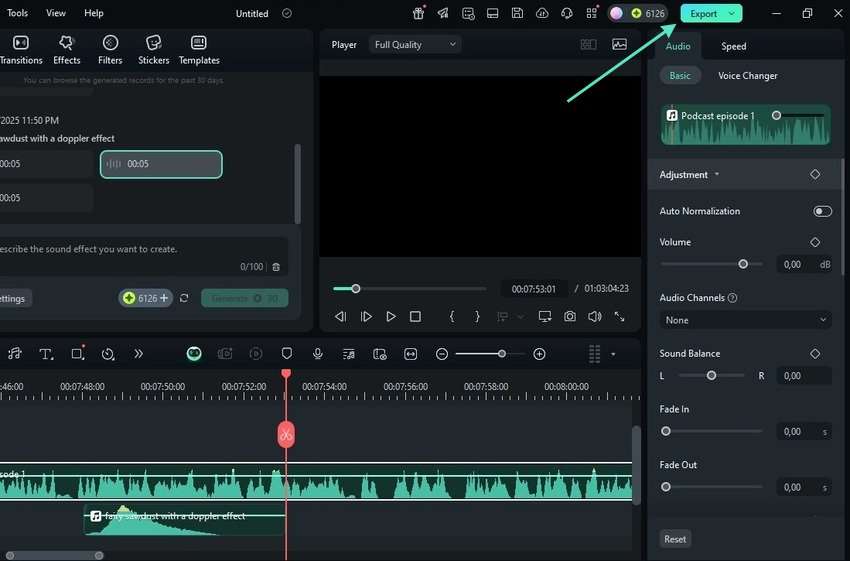Viewport: 850px width, 561px height.
Task: Click the Volume slider handle
Action: [x=743, y=264]
